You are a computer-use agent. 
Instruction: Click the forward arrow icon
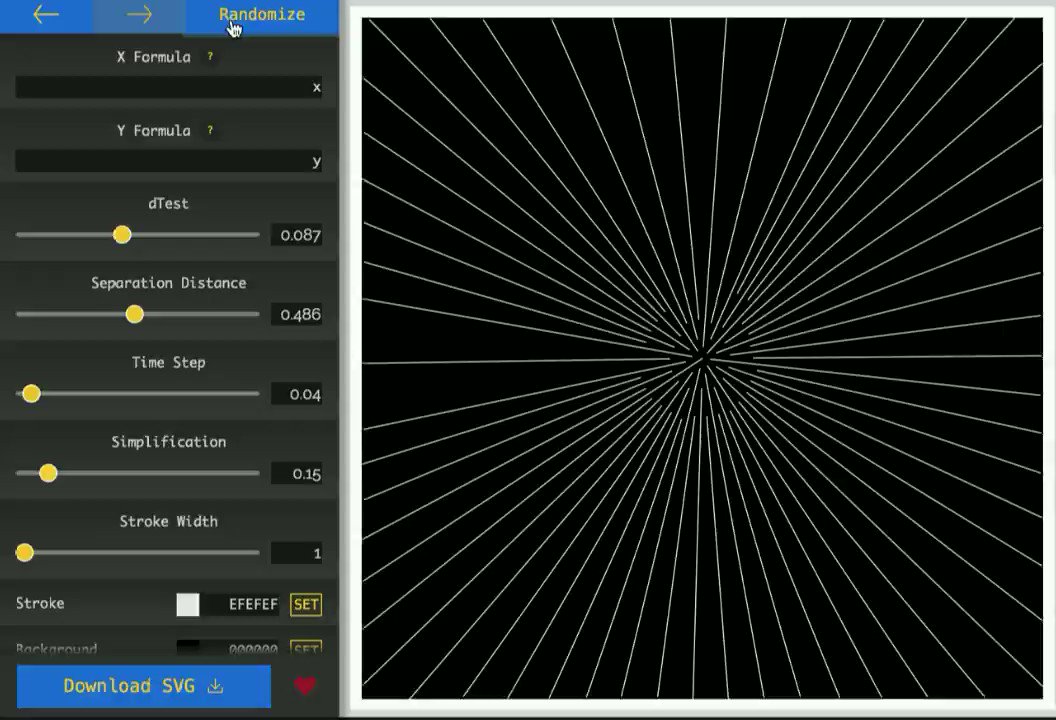click(x=139, y=14)
